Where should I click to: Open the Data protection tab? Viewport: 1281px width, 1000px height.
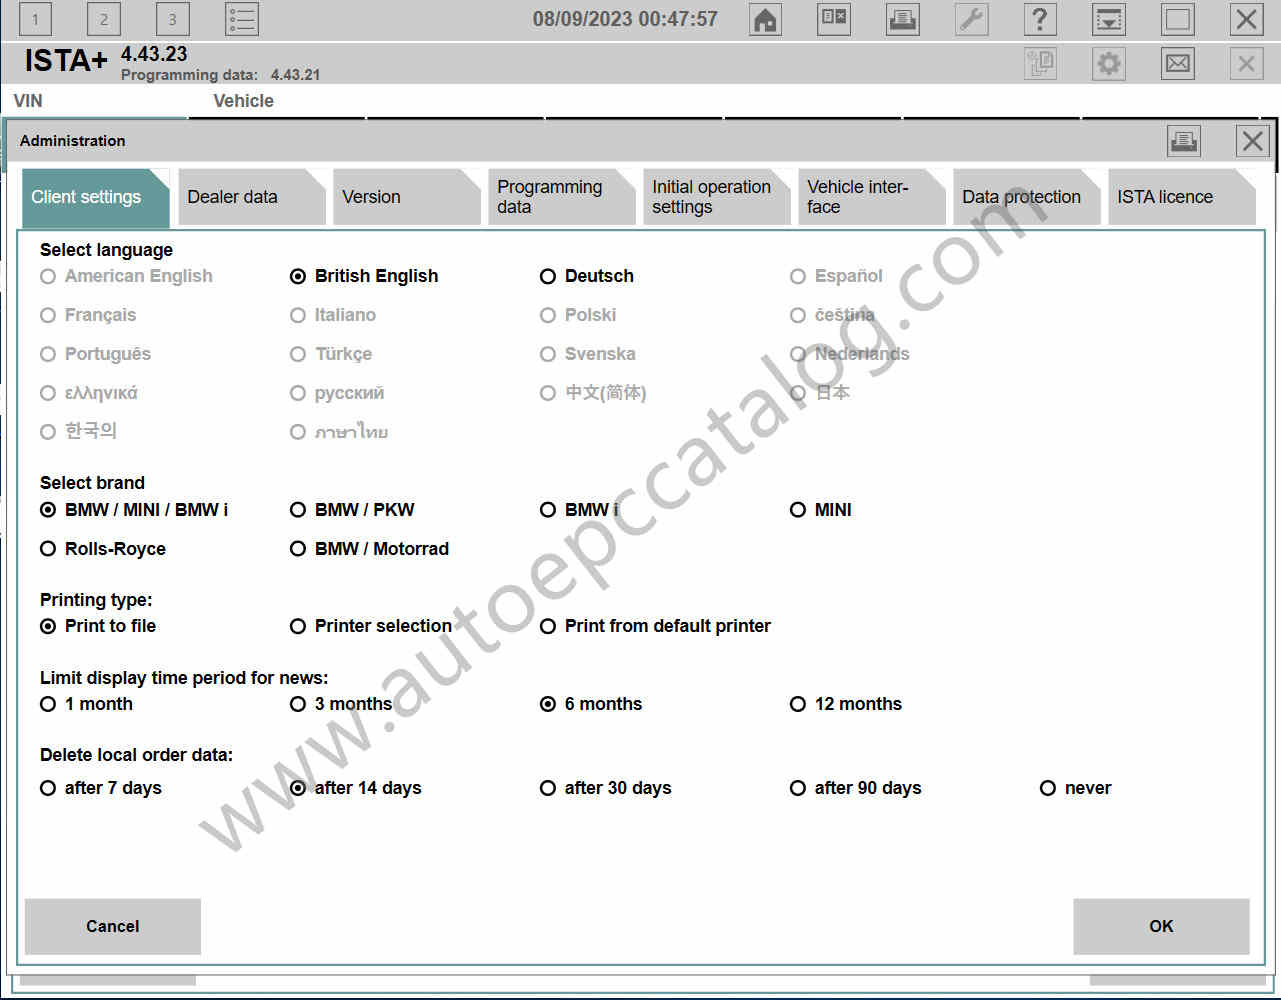(1026, 197)
